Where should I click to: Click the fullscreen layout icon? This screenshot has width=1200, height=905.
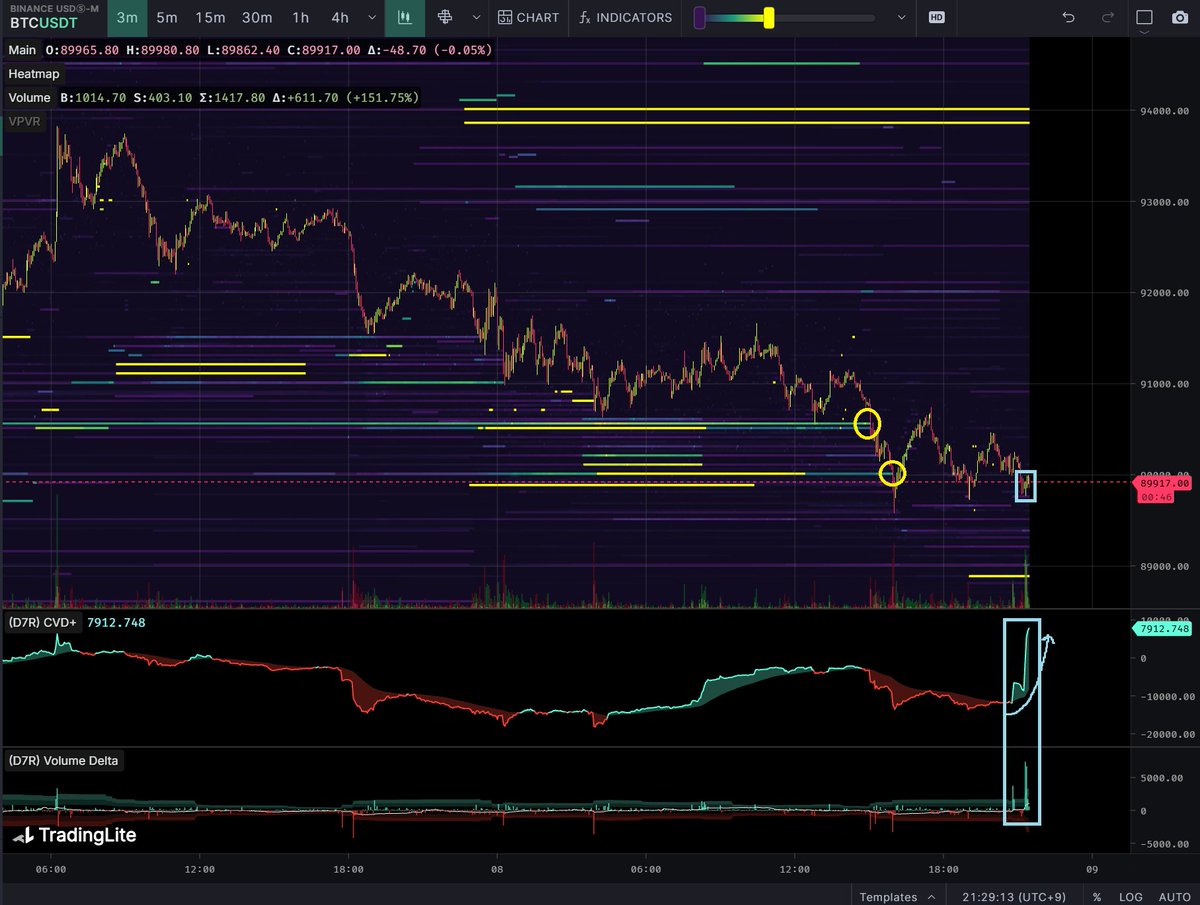pyautogui.click(x=1145, y=17)
